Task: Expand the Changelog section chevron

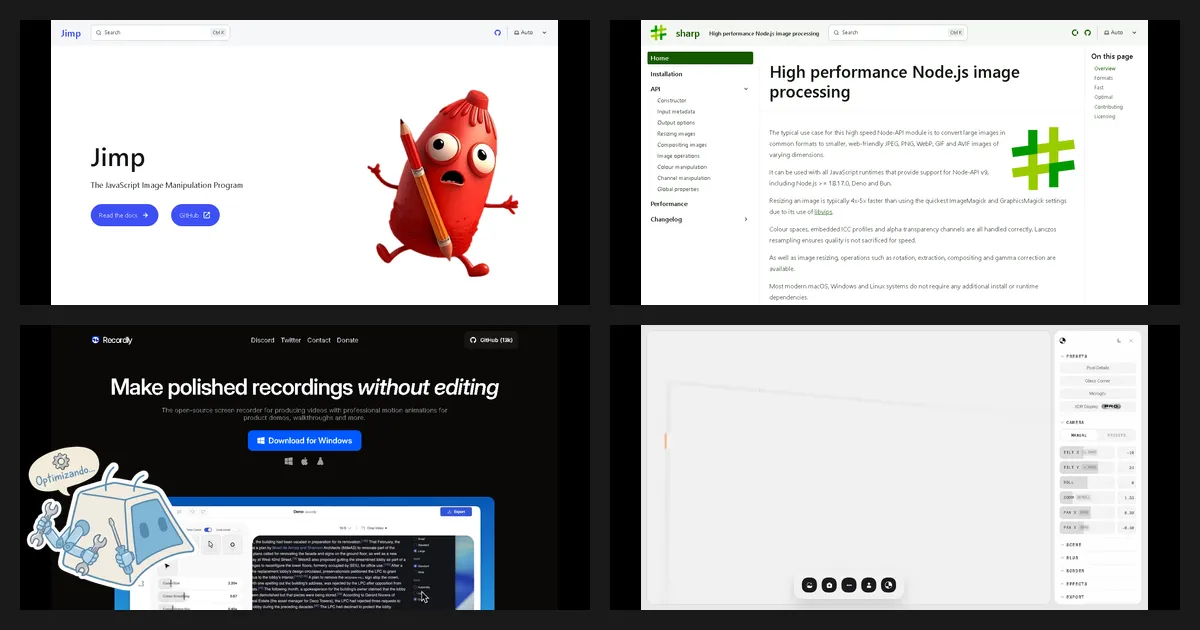Action: pos(746,219)
